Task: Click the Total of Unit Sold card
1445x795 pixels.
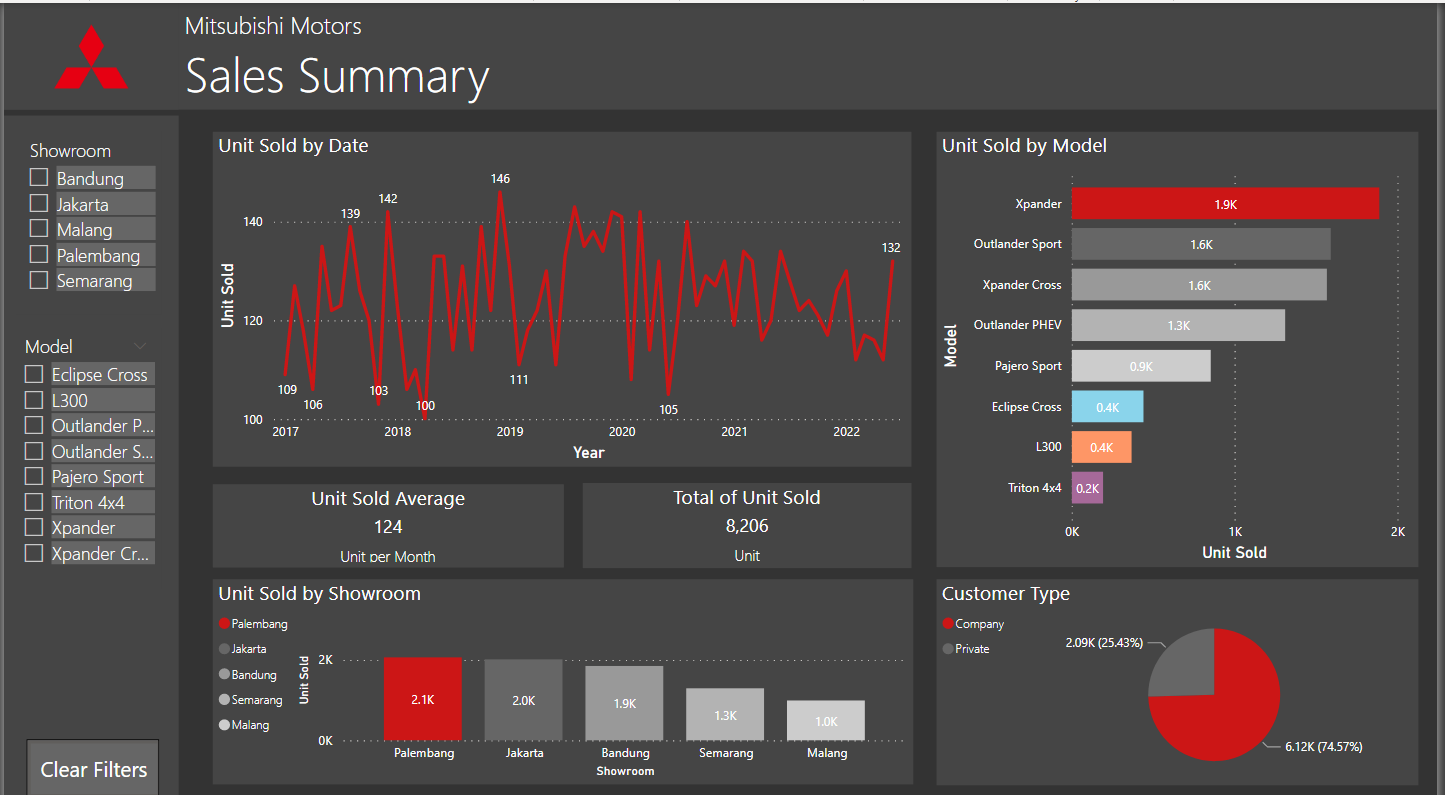Action: (746, 525)
